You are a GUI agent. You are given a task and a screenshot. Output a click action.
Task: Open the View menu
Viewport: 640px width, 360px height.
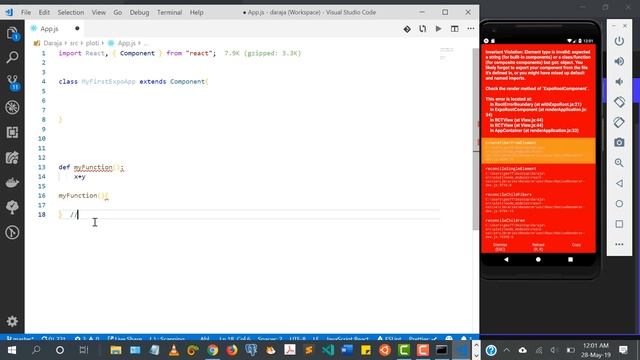(x=98, y=12)
